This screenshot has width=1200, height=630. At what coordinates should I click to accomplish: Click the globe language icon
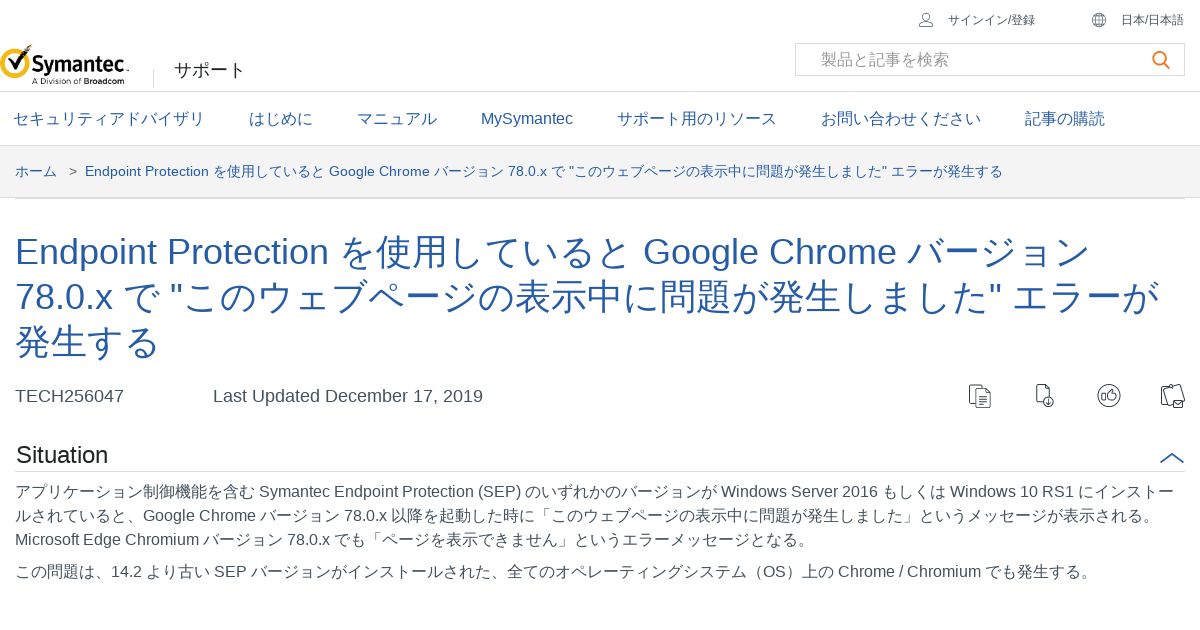(x=1099, y=20)
